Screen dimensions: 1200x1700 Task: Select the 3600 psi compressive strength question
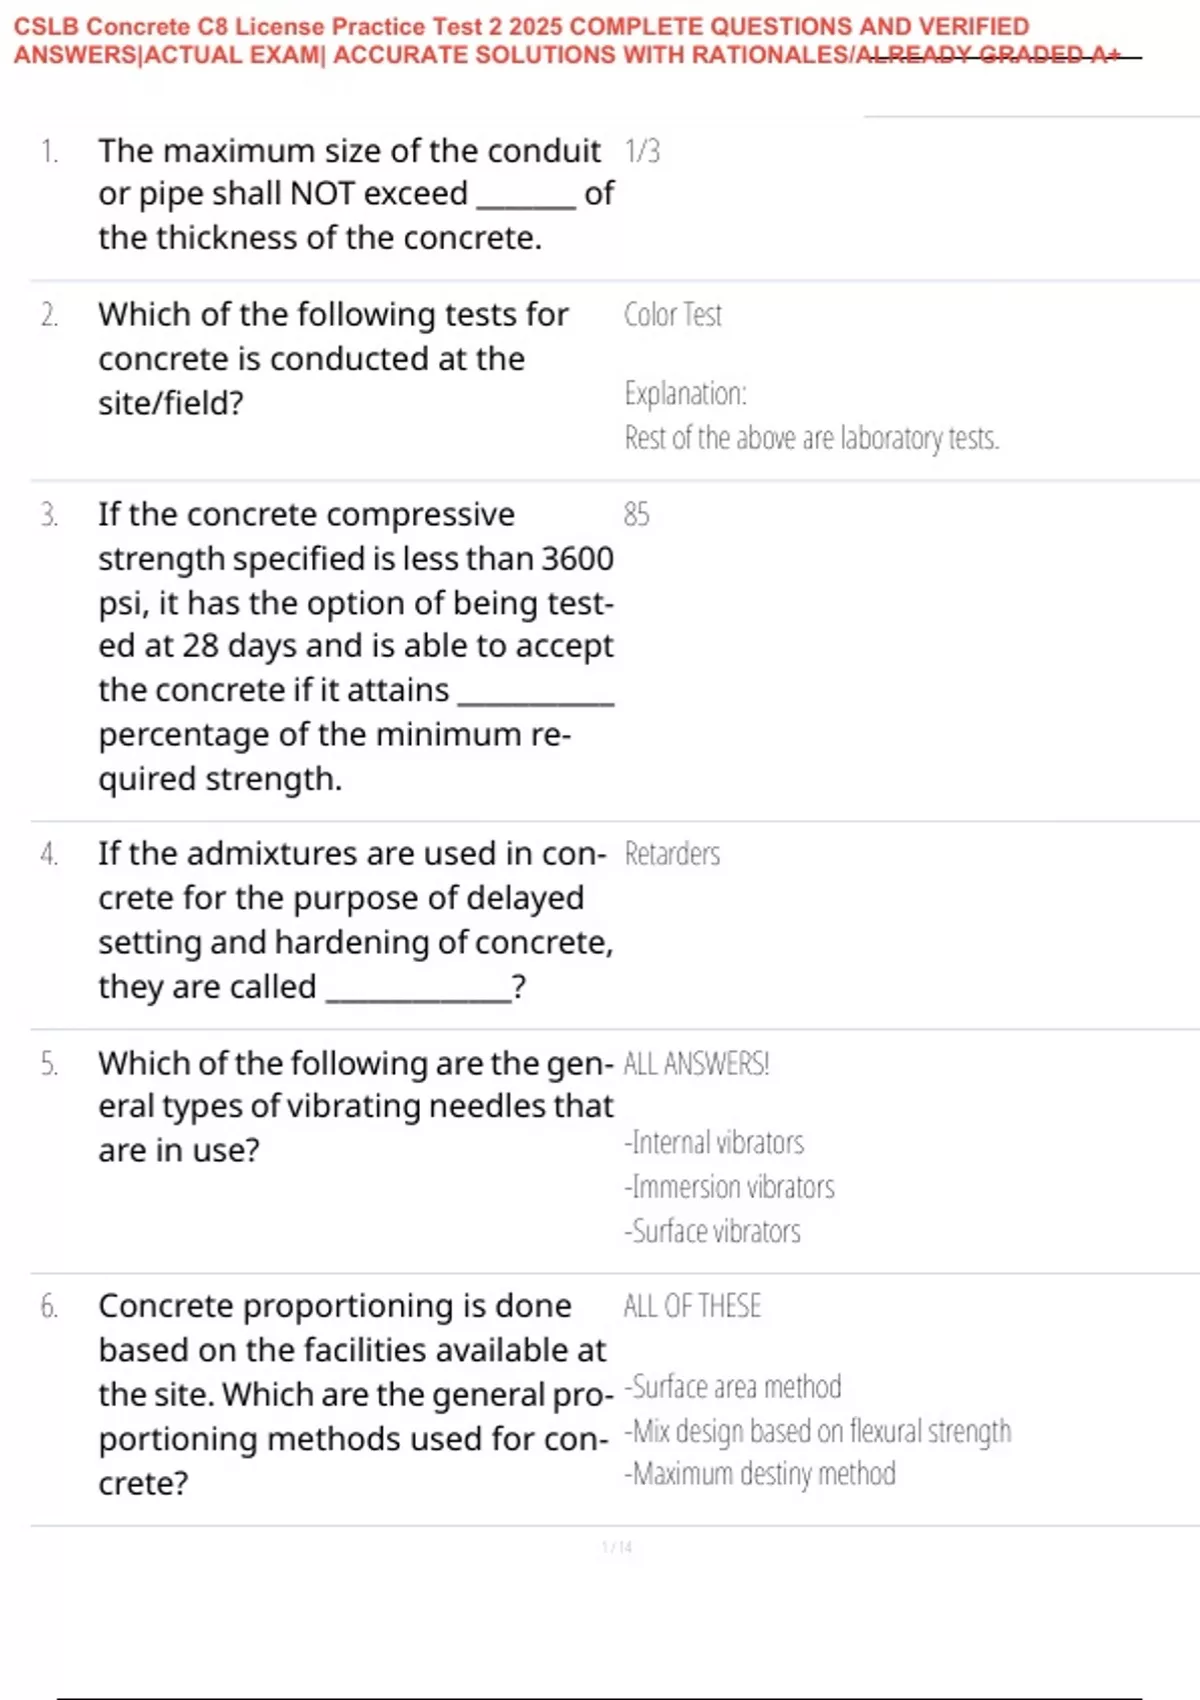[x=355, y=646]
